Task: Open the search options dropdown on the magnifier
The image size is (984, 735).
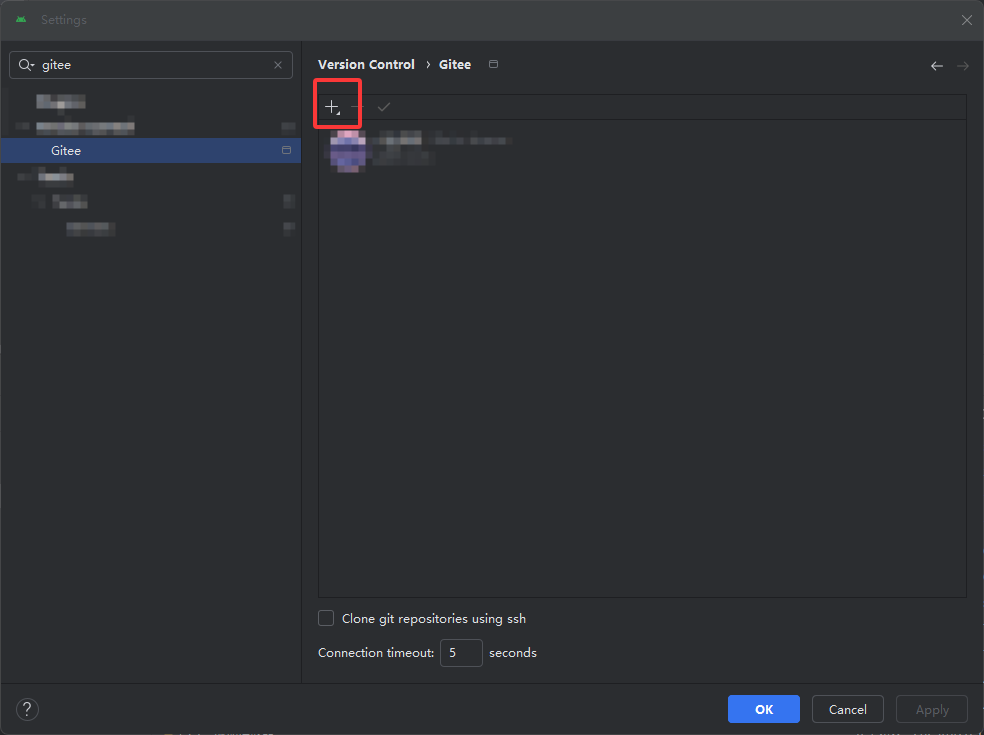Action: (27, 64)
